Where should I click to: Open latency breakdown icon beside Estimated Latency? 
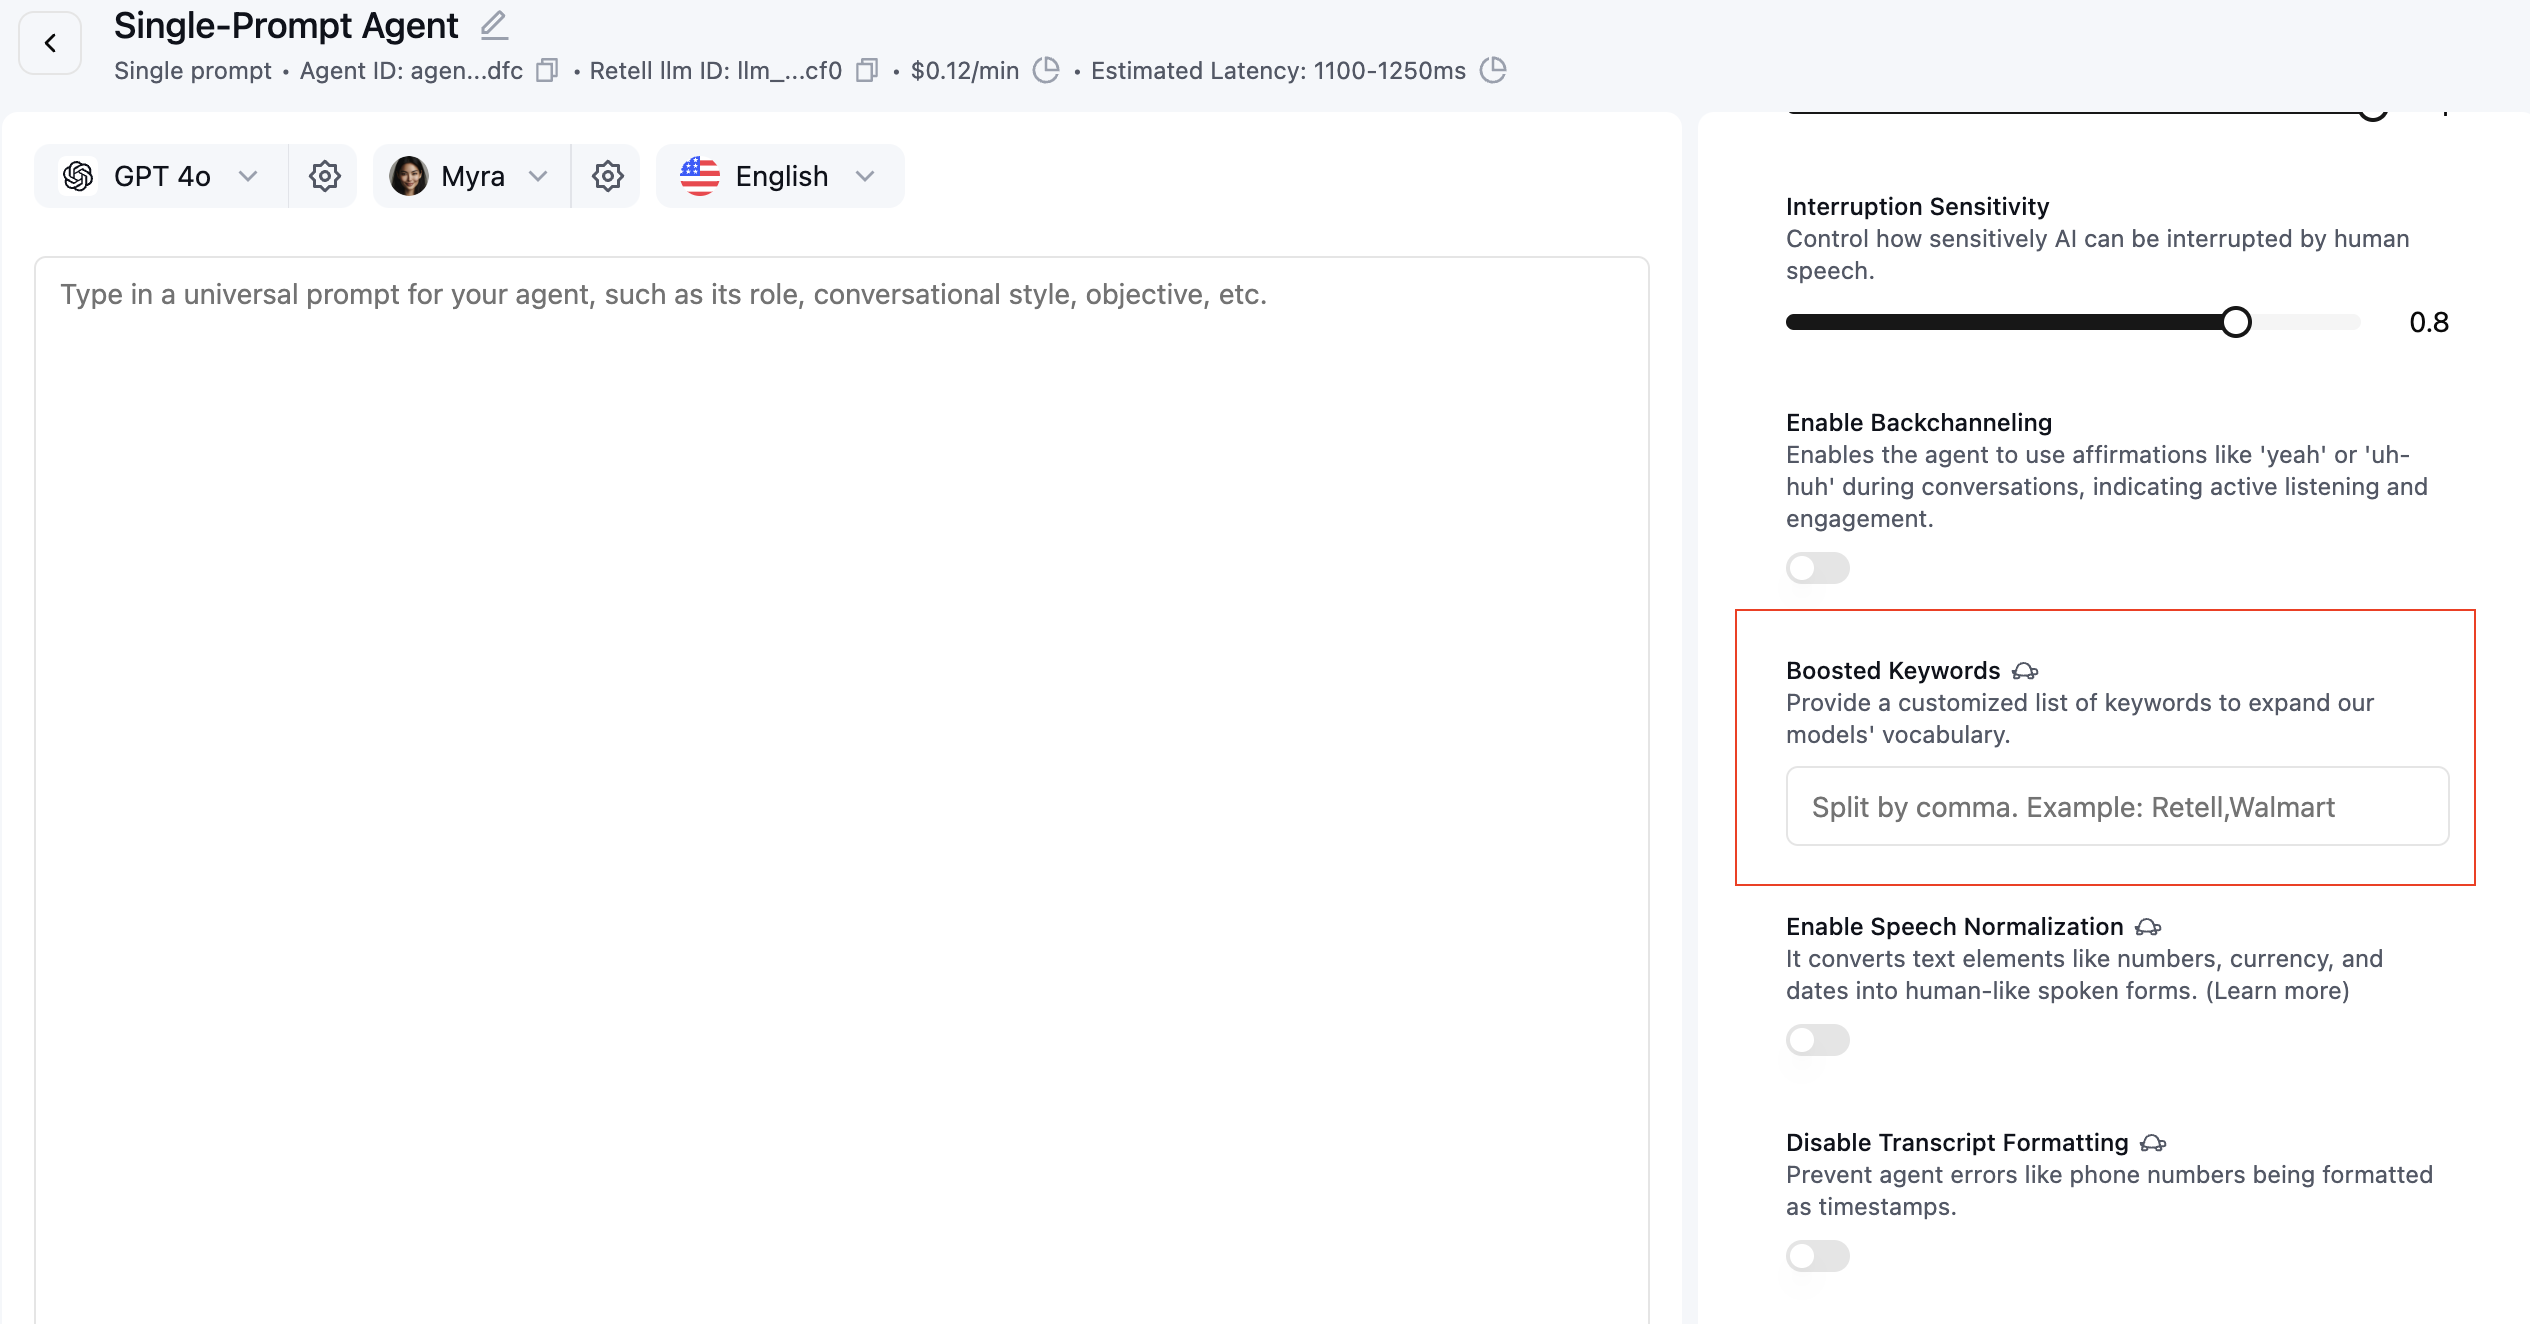pos(1493,70)
